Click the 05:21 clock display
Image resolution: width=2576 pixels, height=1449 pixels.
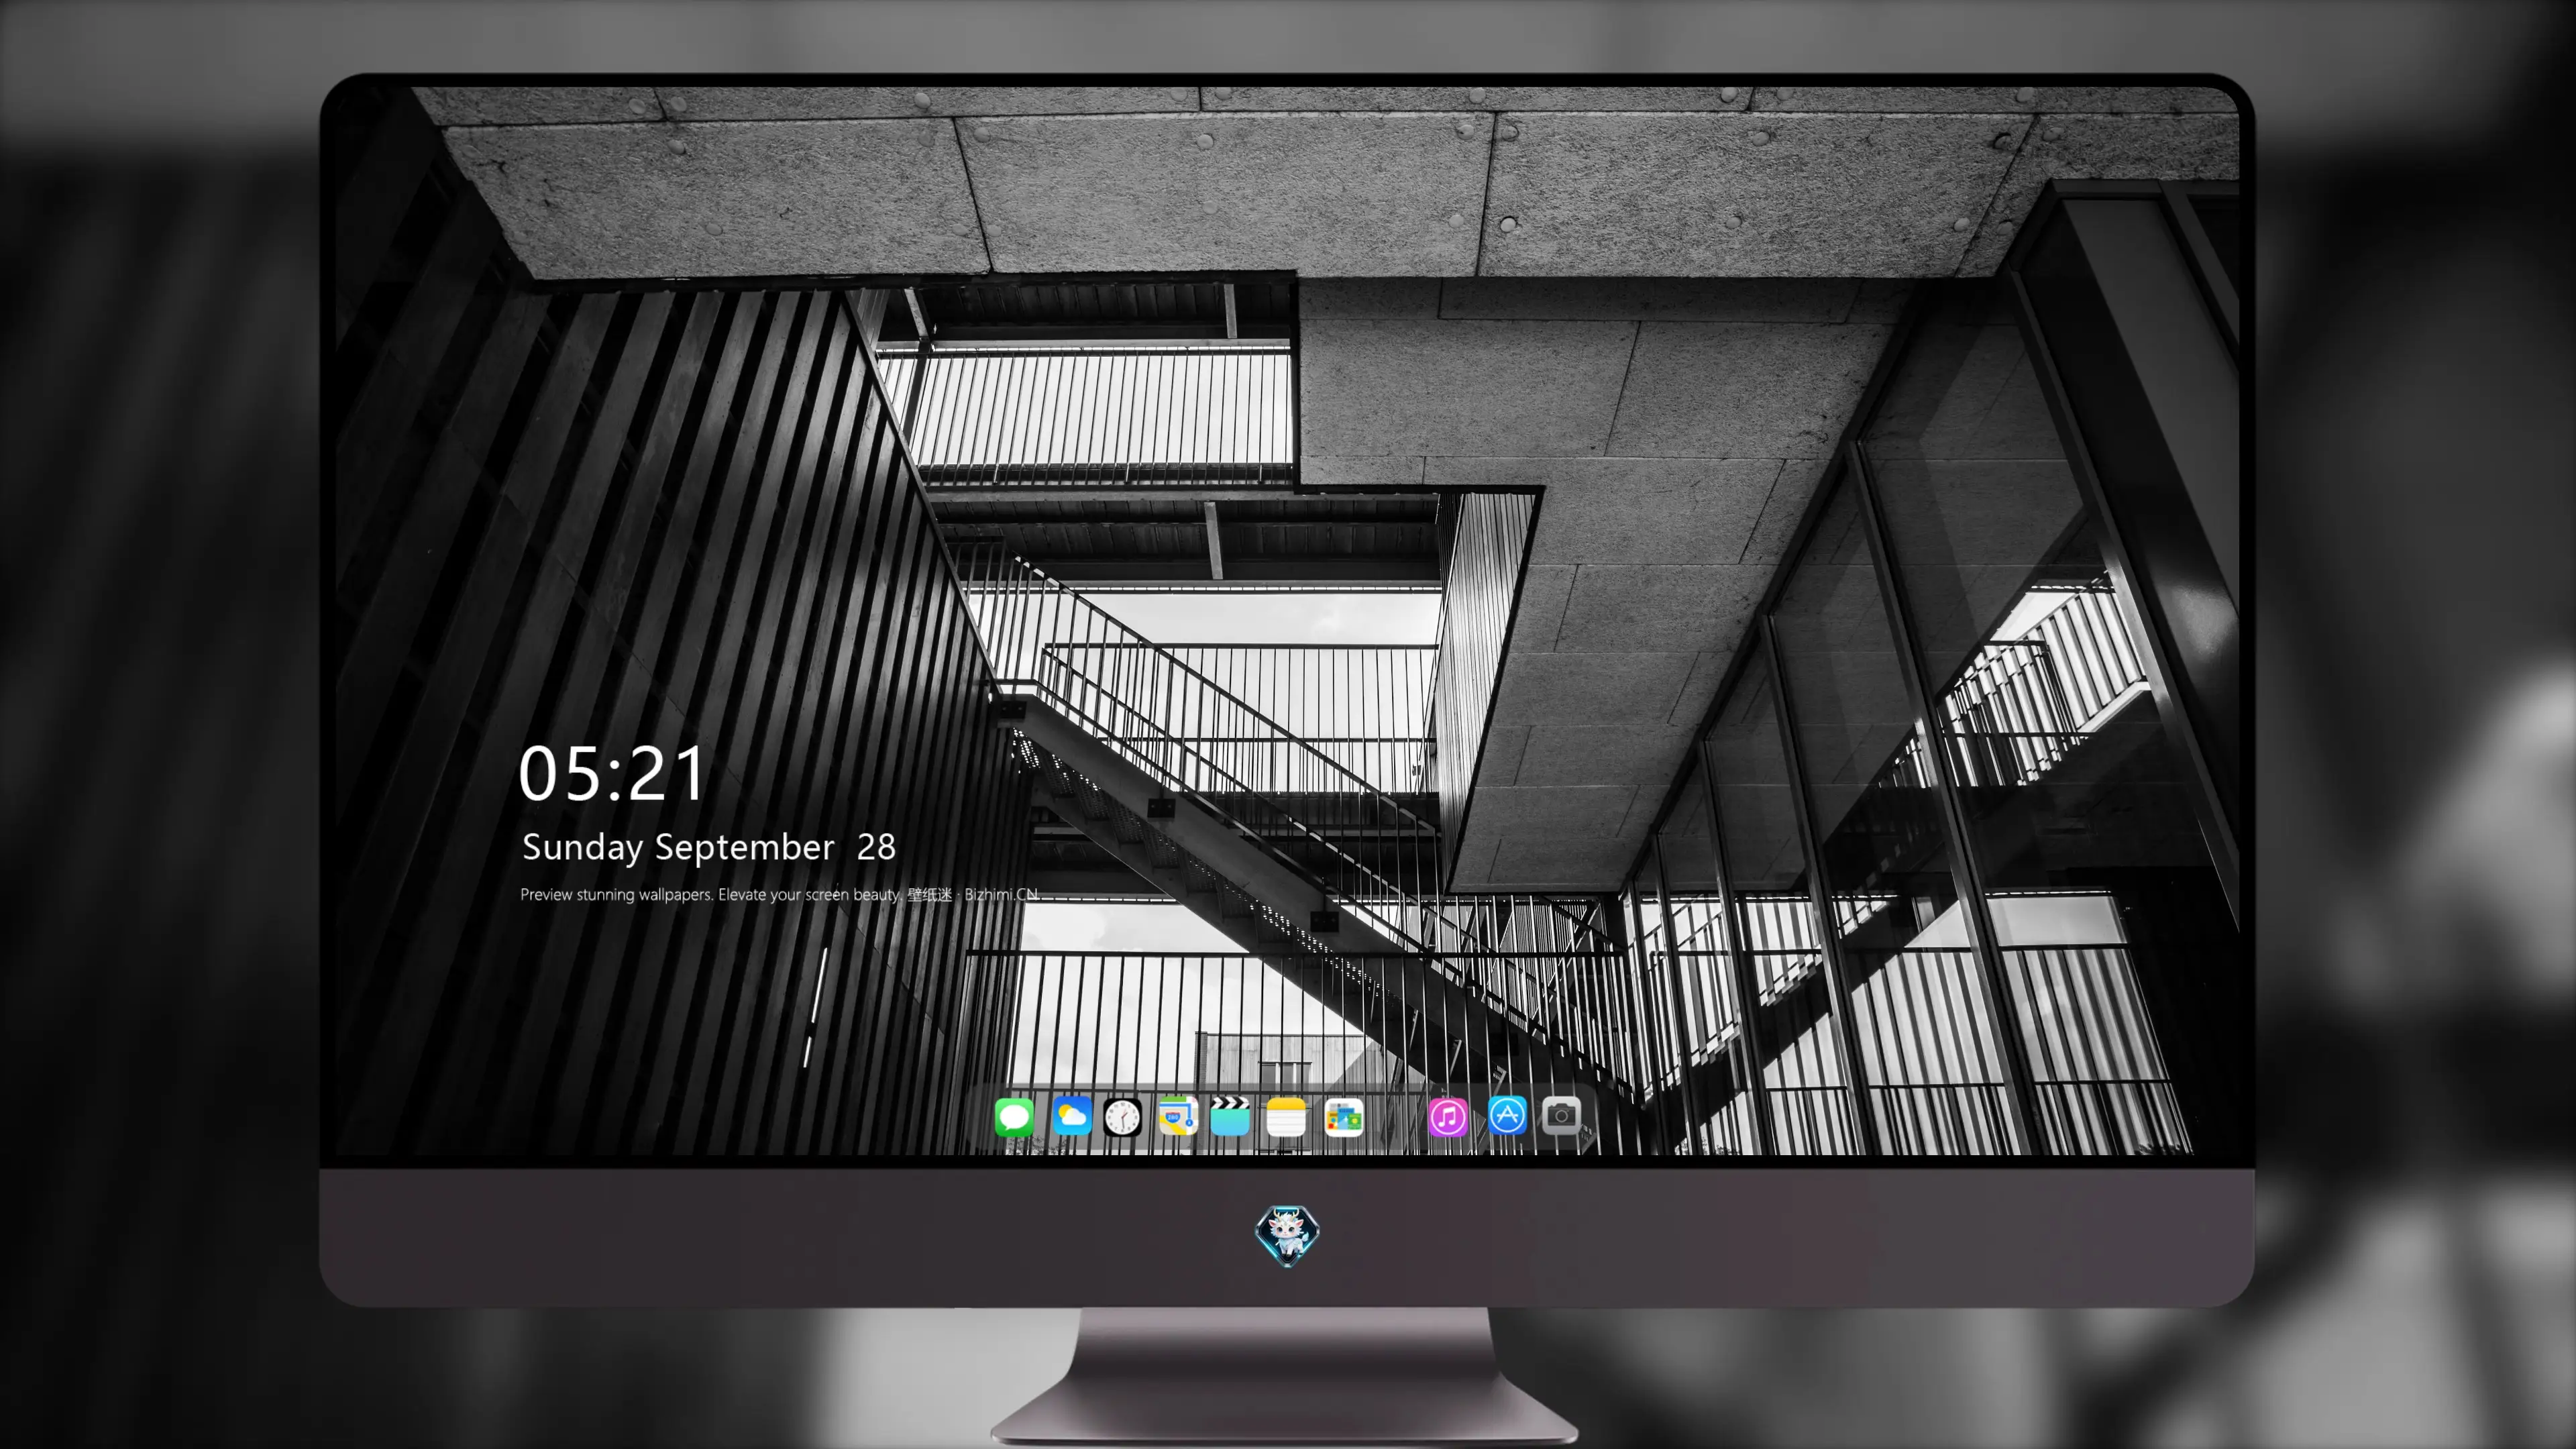pyautogui.click(x=612, y=773)
